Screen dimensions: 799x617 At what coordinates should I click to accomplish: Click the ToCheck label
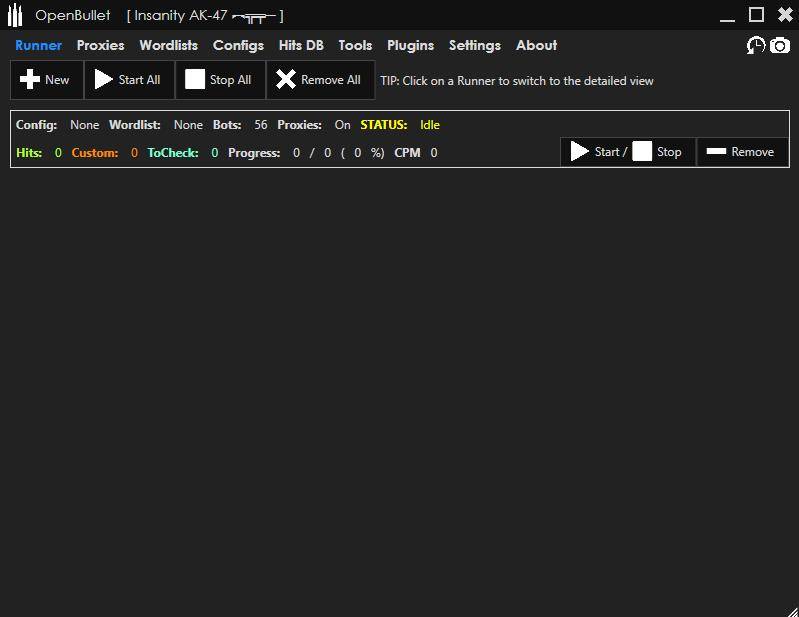pyautogui.click(x=173, y=153)
